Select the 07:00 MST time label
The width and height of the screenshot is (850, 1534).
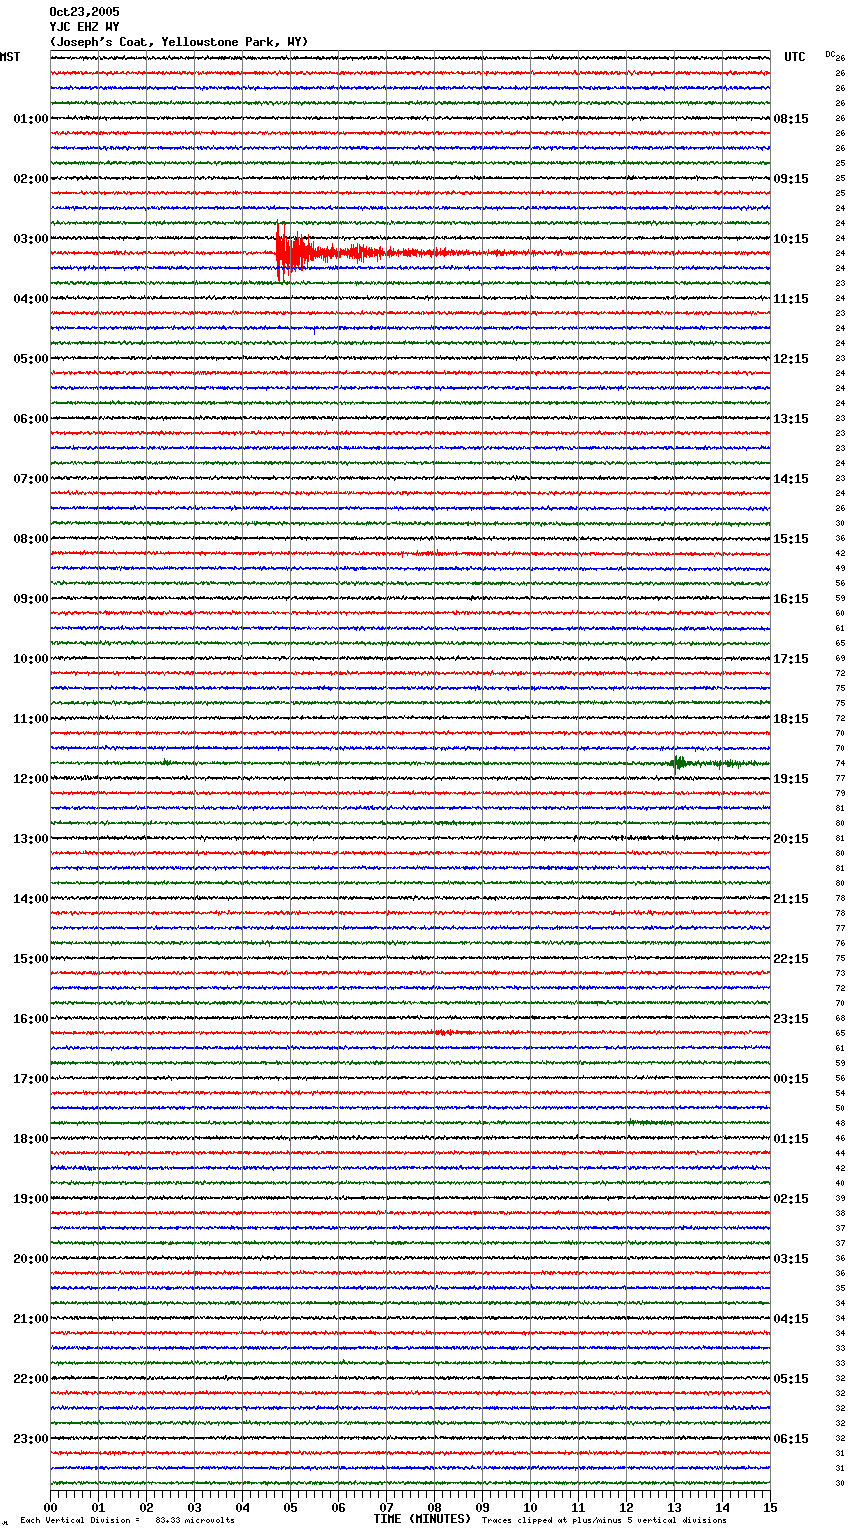pyautogui.click(x=31, y=479)
